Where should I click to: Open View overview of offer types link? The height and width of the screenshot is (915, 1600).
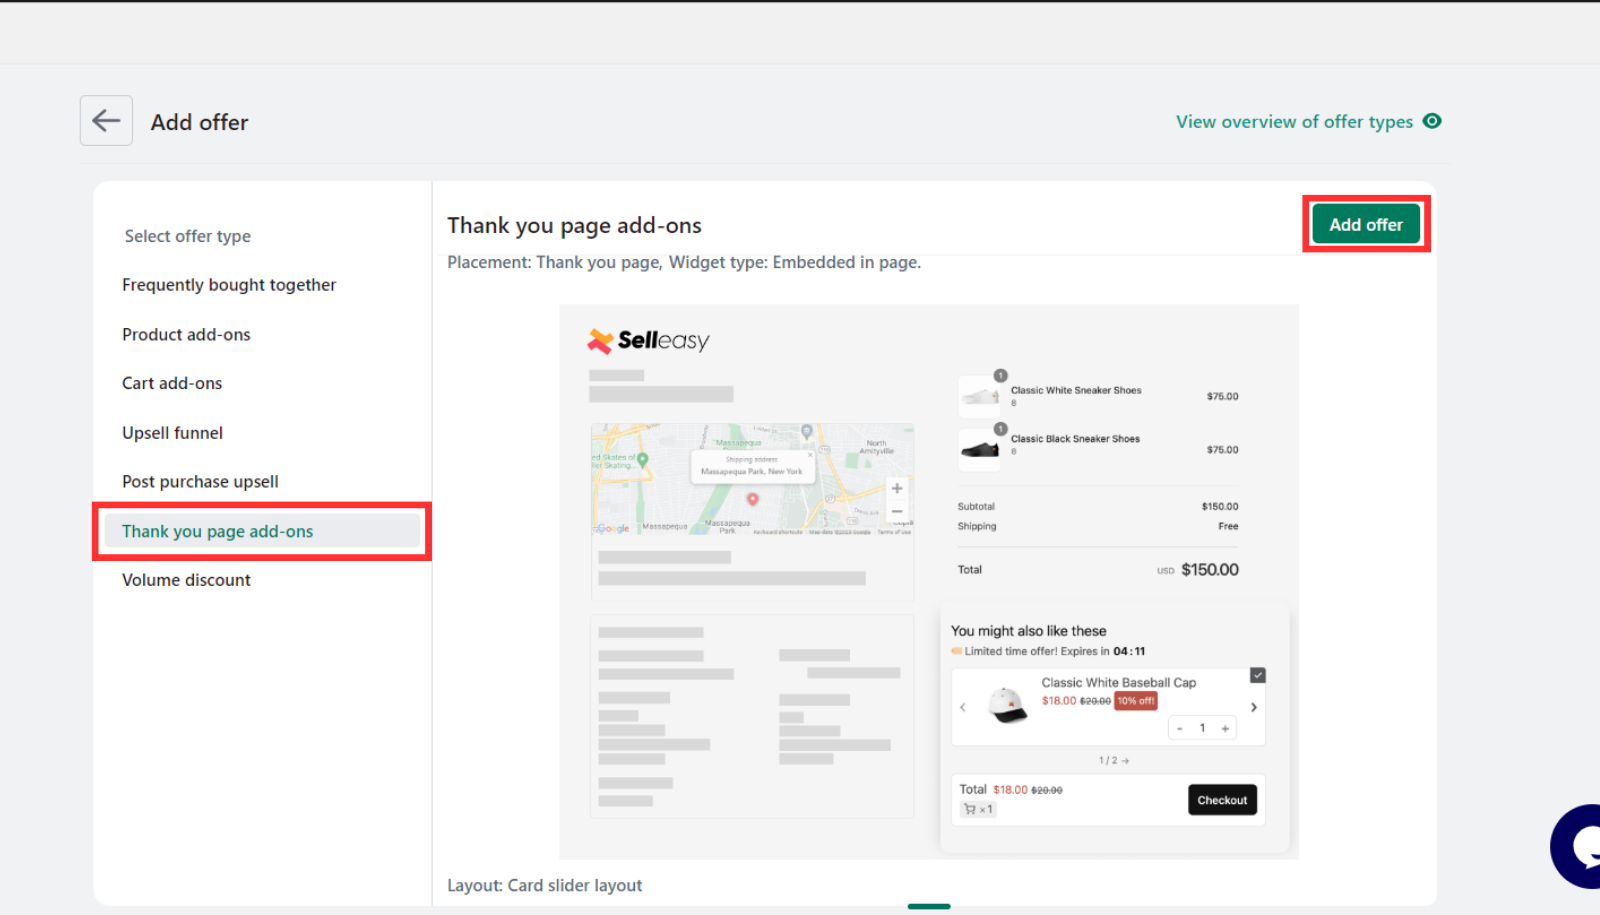(1293, 121)
